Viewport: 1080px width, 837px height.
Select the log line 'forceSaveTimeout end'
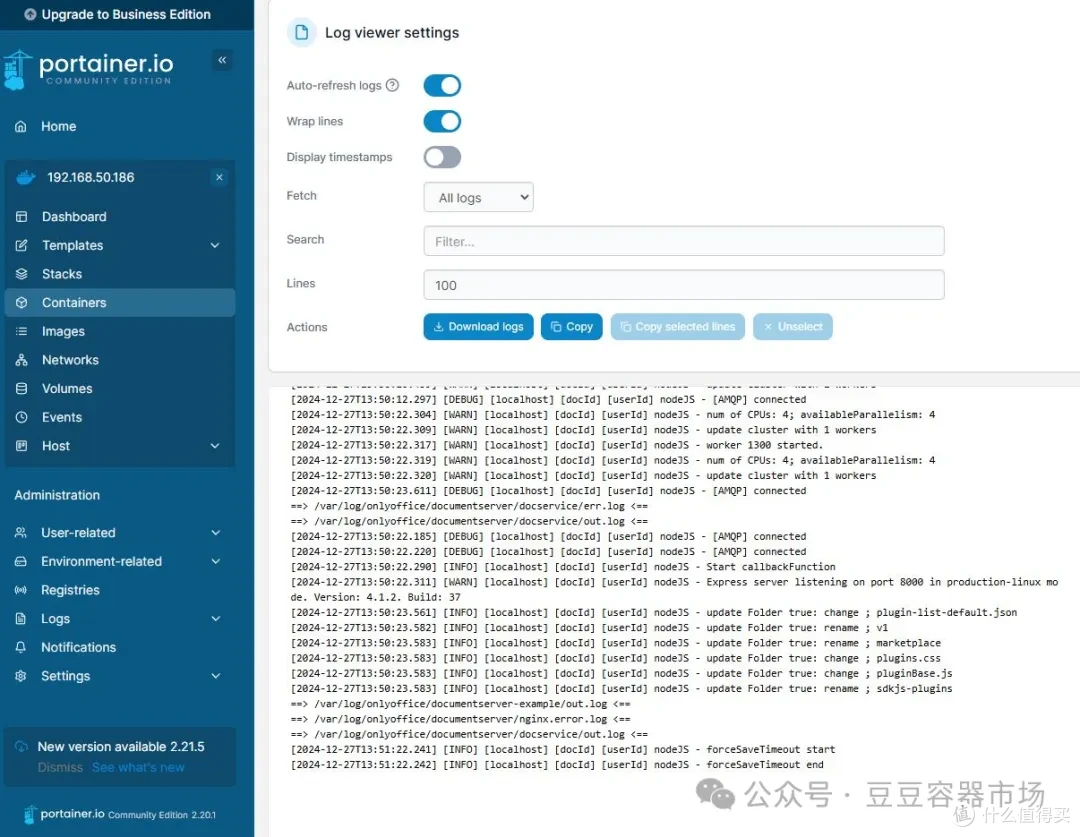pos(557,765)
